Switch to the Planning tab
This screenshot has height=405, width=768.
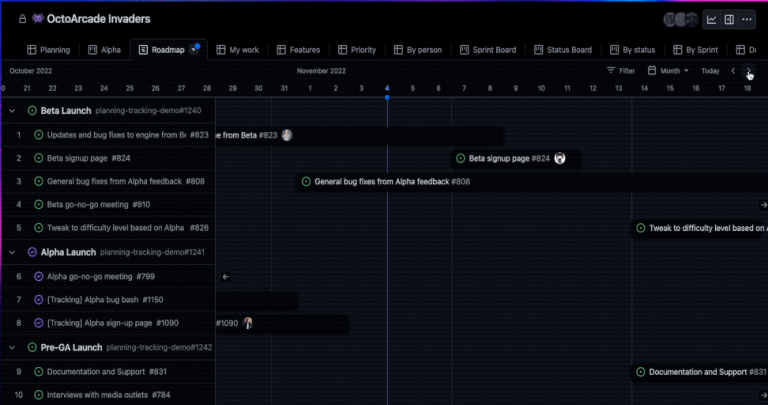[48, 49]
